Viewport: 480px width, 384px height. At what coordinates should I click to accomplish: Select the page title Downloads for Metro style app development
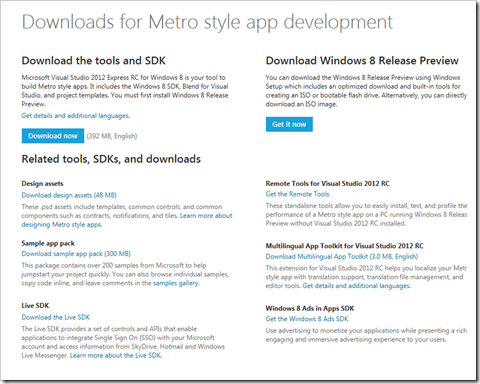click(207, 23)
